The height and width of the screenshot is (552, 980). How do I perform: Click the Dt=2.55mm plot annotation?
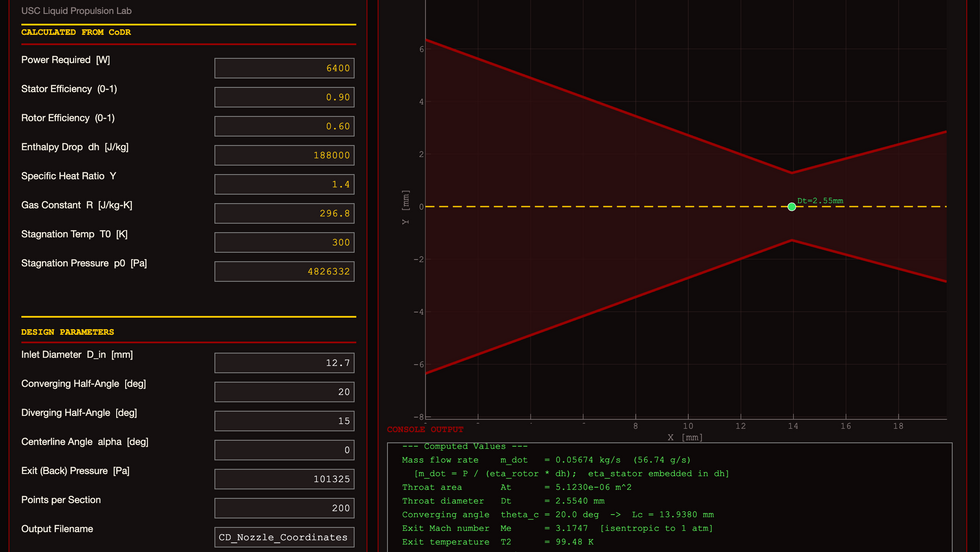click(820, 201)
